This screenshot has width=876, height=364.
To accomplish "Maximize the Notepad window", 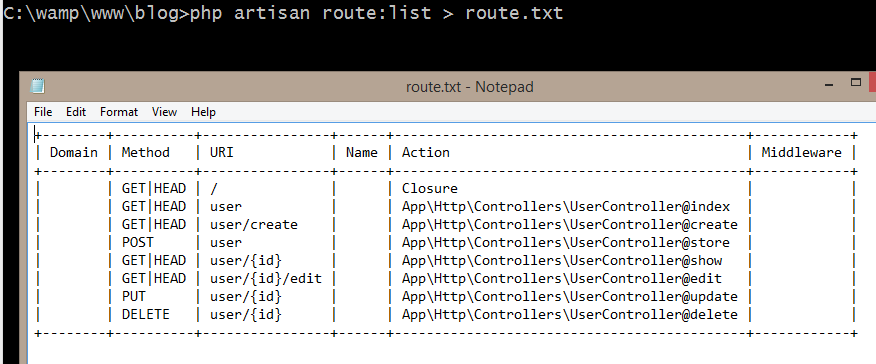I will (856, 83).
